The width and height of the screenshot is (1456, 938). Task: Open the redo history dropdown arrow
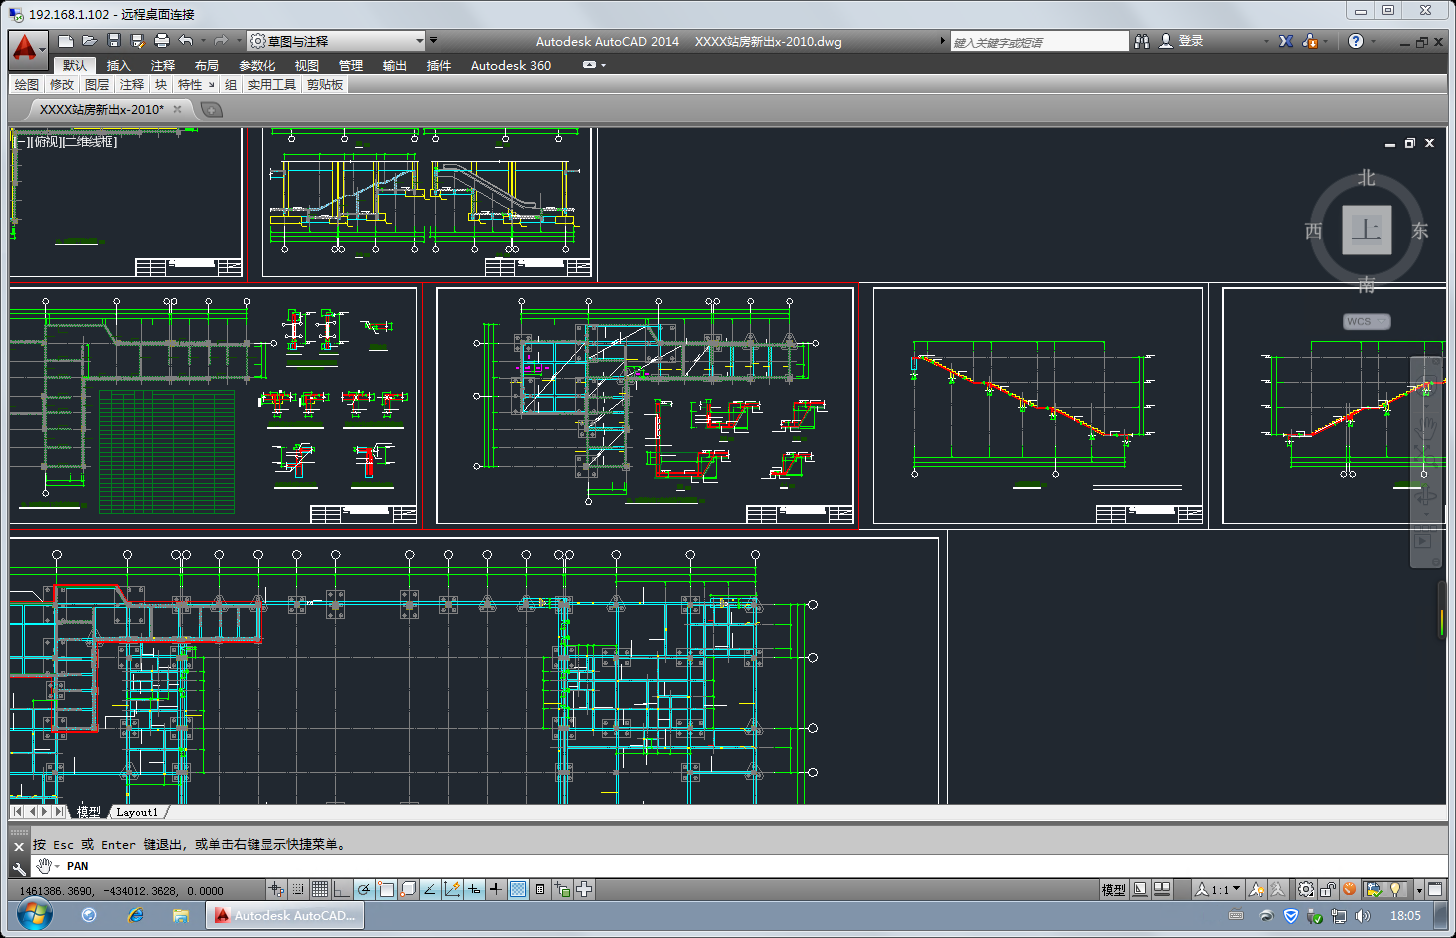pos(238,41)
